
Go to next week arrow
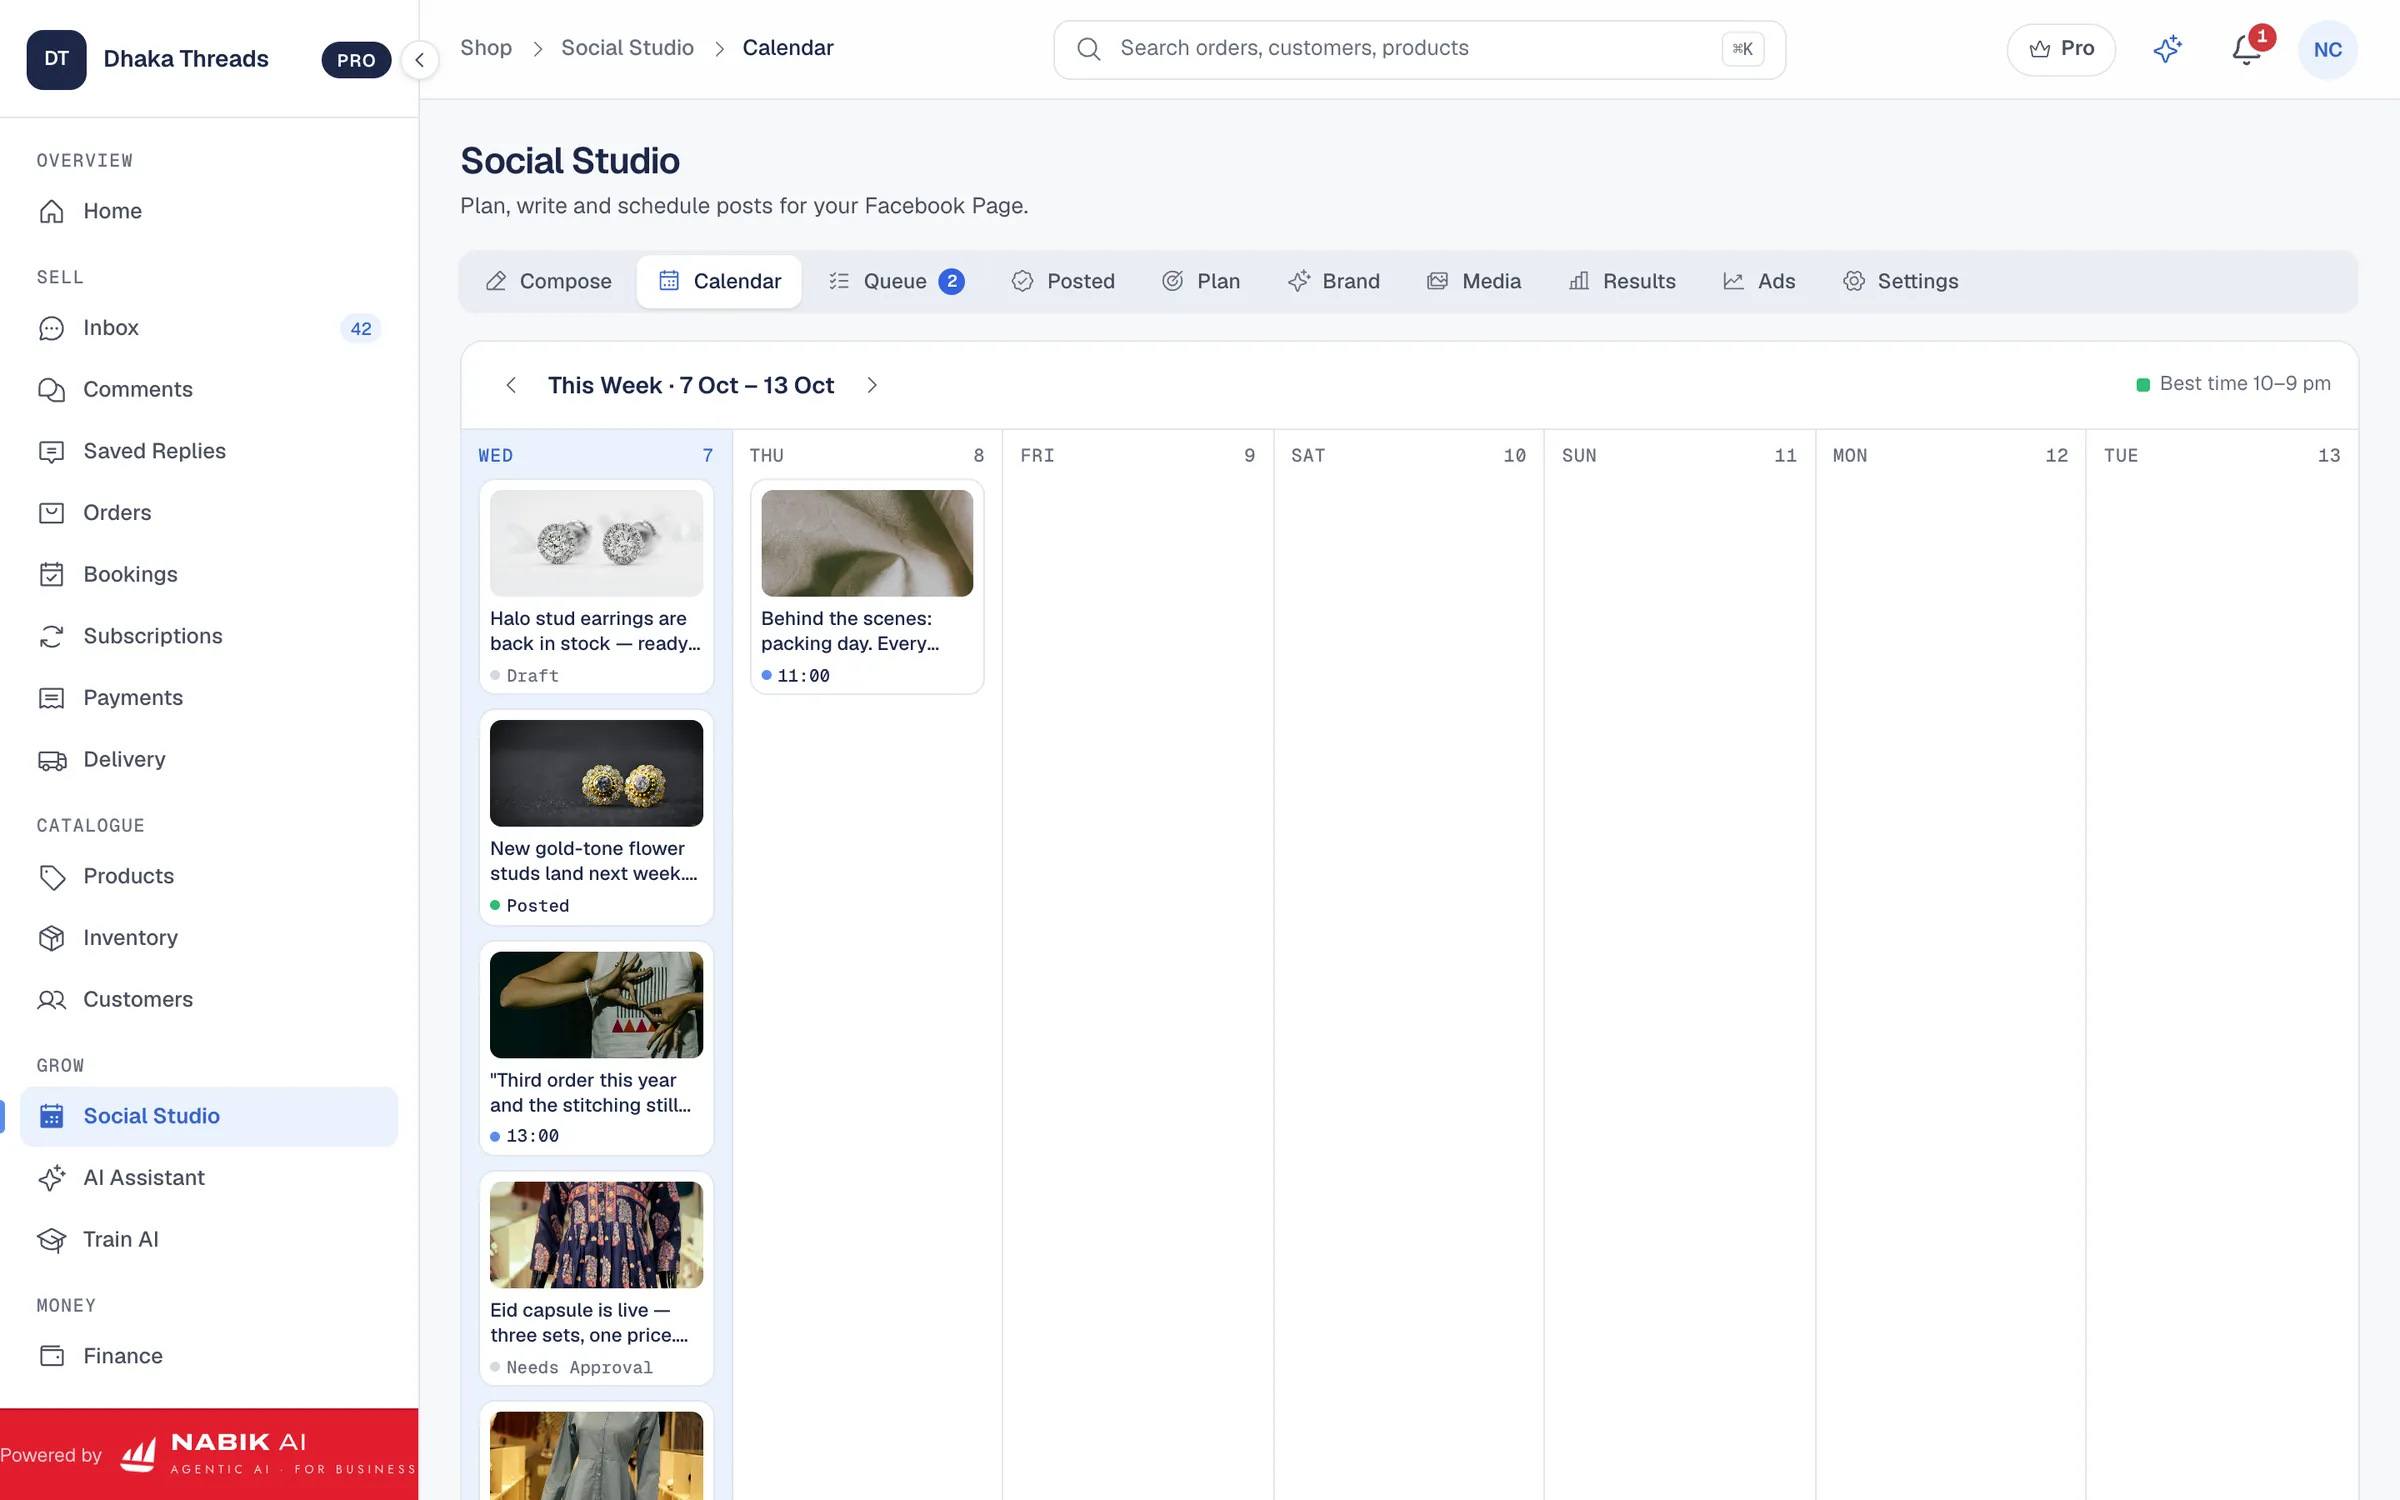coord(872,385)
